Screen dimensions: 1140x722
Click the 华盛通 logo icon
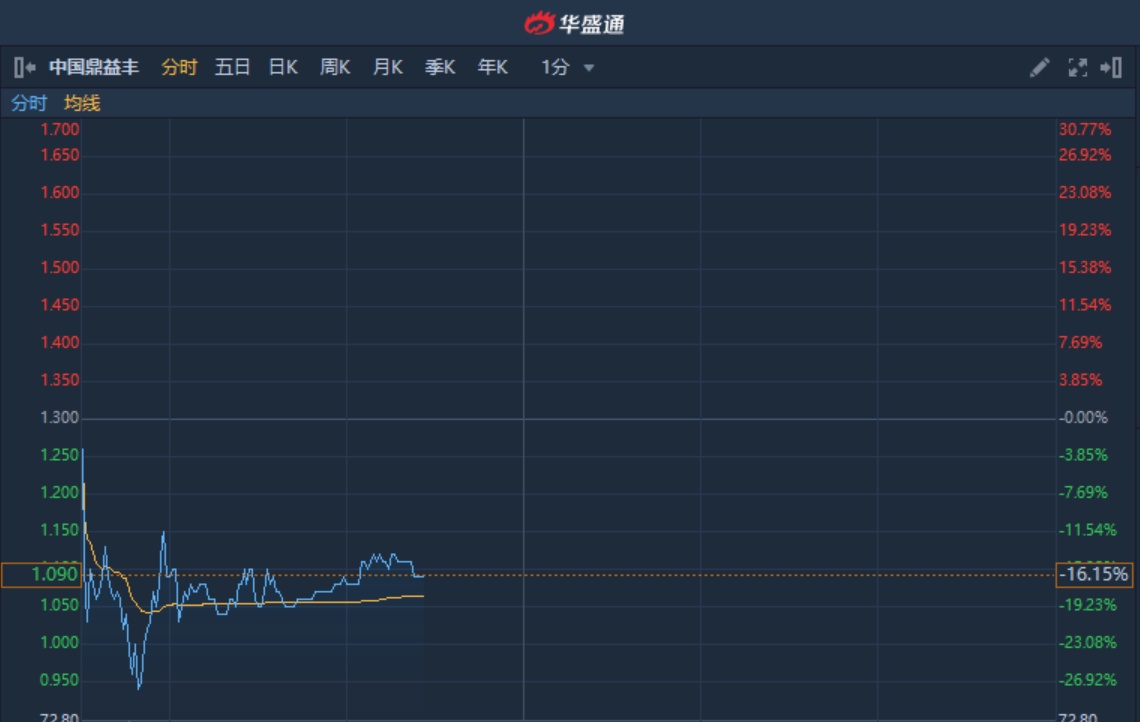coord(540,22)
